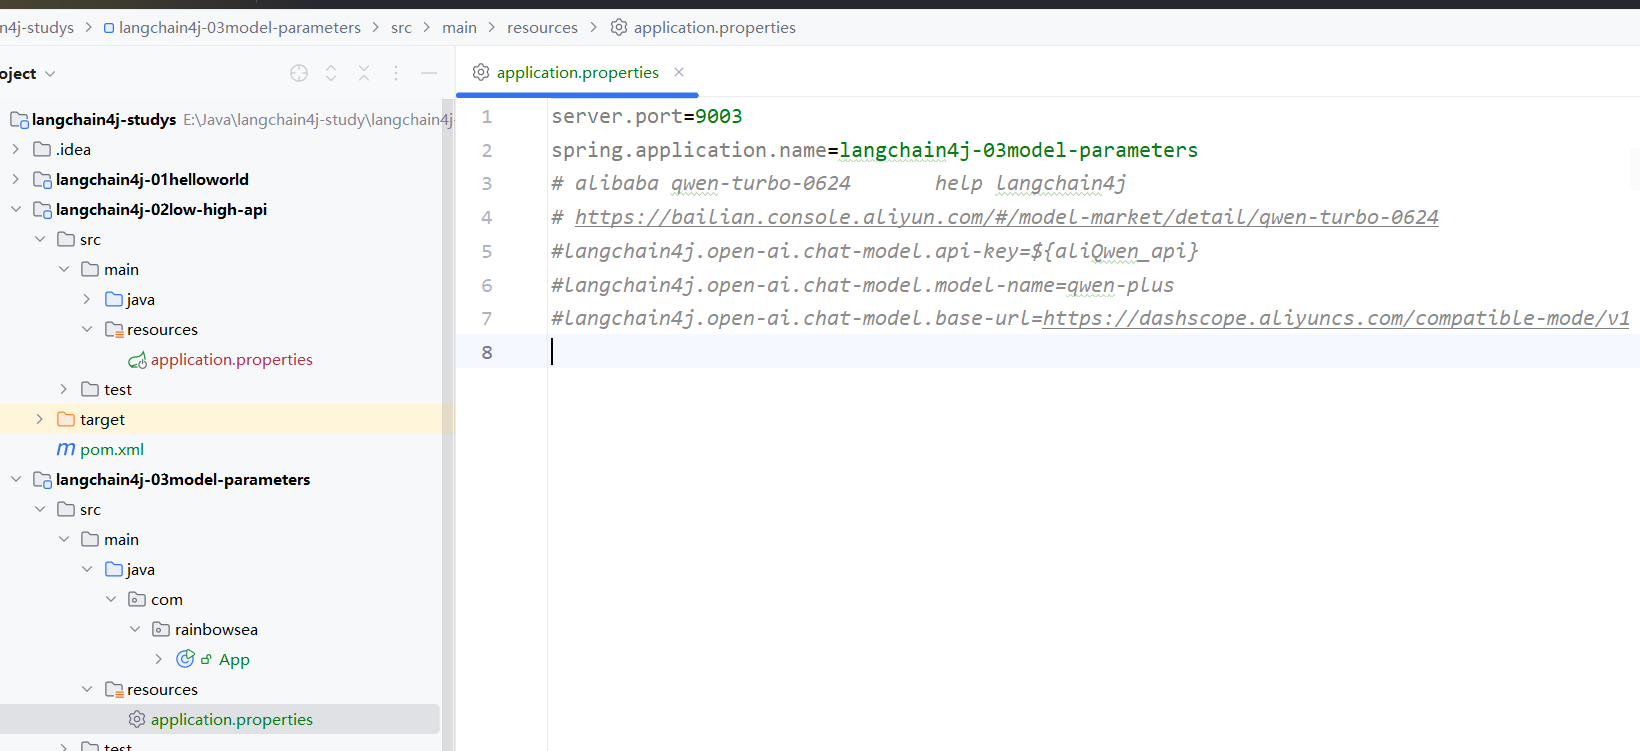The image size is (1640, 751).
Task: Click the src breadcrumb
Action: click(x=401, y=27)
